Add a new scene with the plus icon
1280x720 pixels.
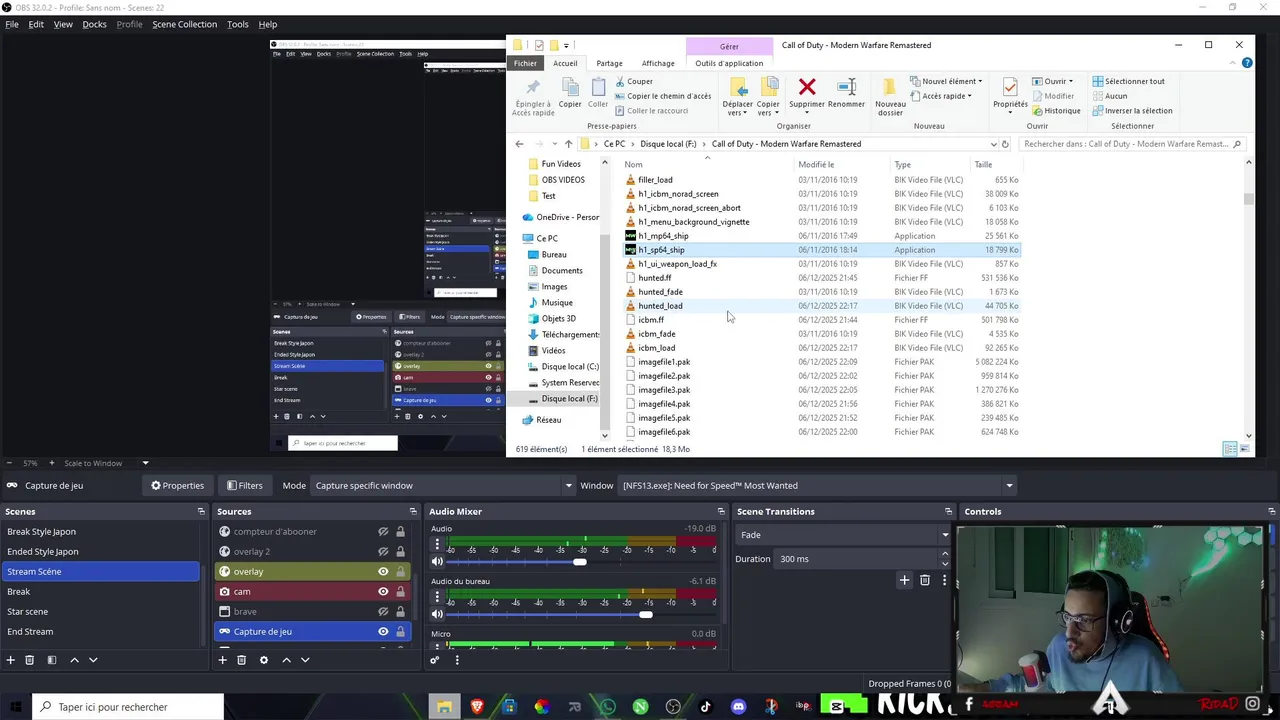[x=10, y=660]
